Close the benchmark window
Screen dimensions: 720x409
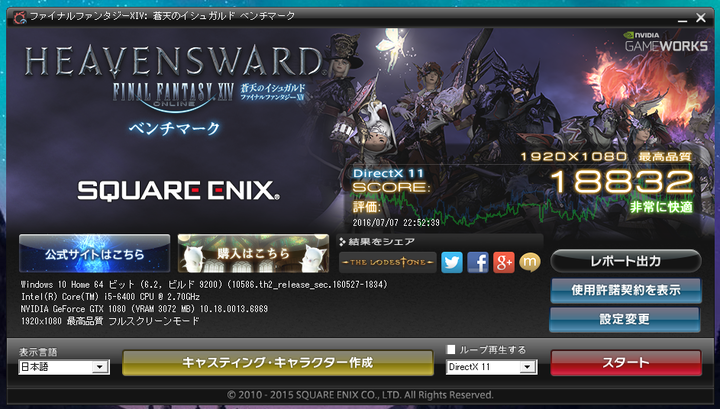pos(701,18)
